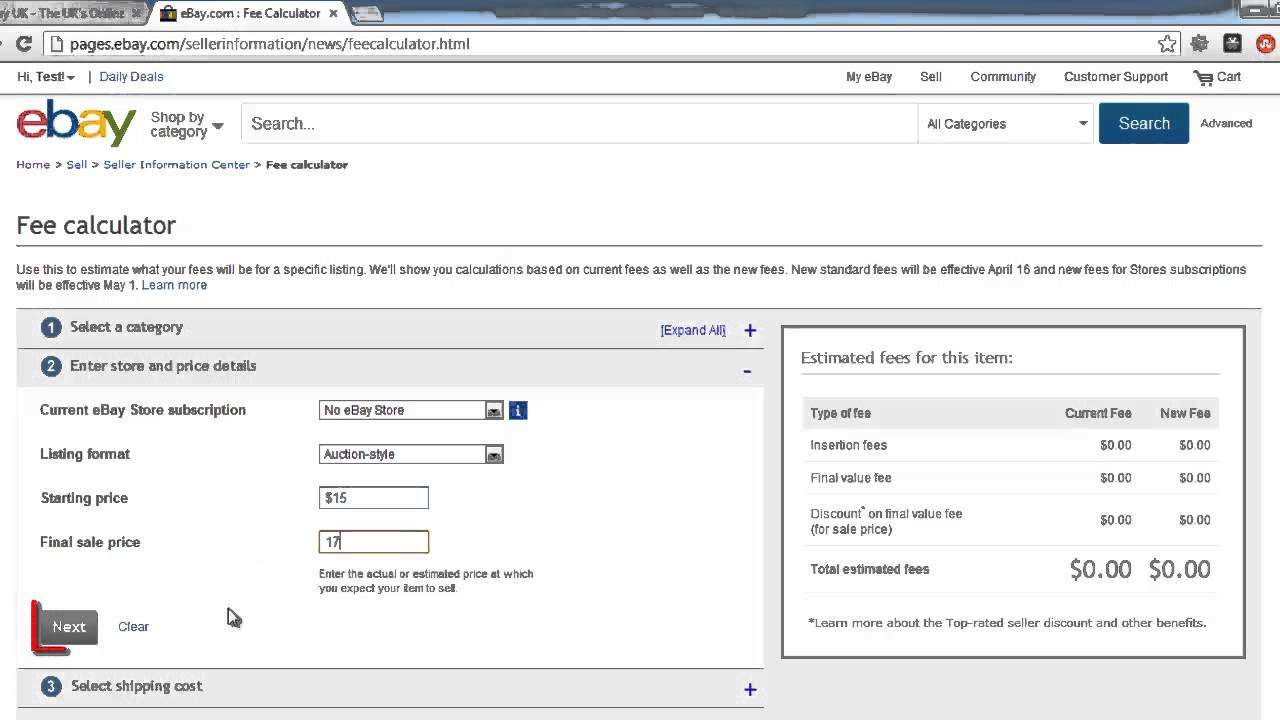The height and width of the screenshot is (720, 1280).
Task: Click the Next button
Action: [69, 627]
